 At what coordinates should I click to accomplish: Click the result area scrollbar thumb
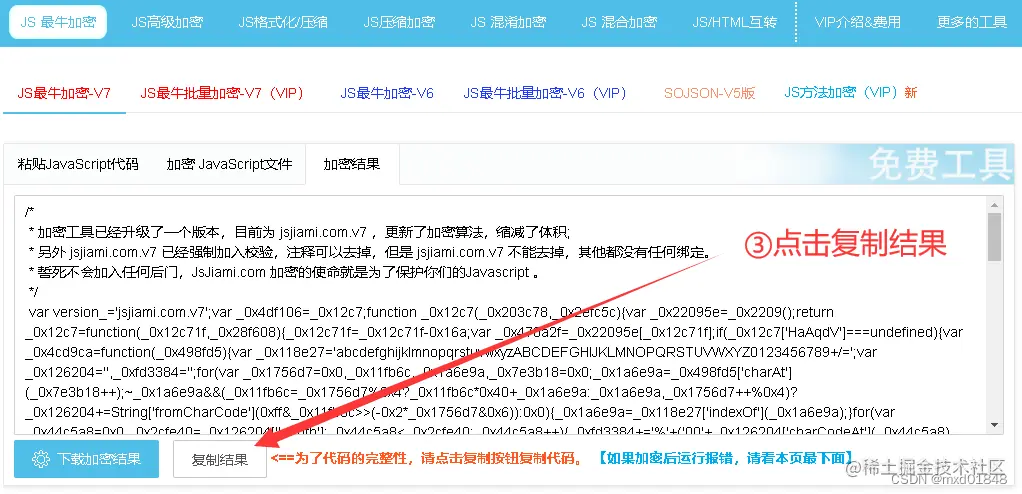coord(994,238)
